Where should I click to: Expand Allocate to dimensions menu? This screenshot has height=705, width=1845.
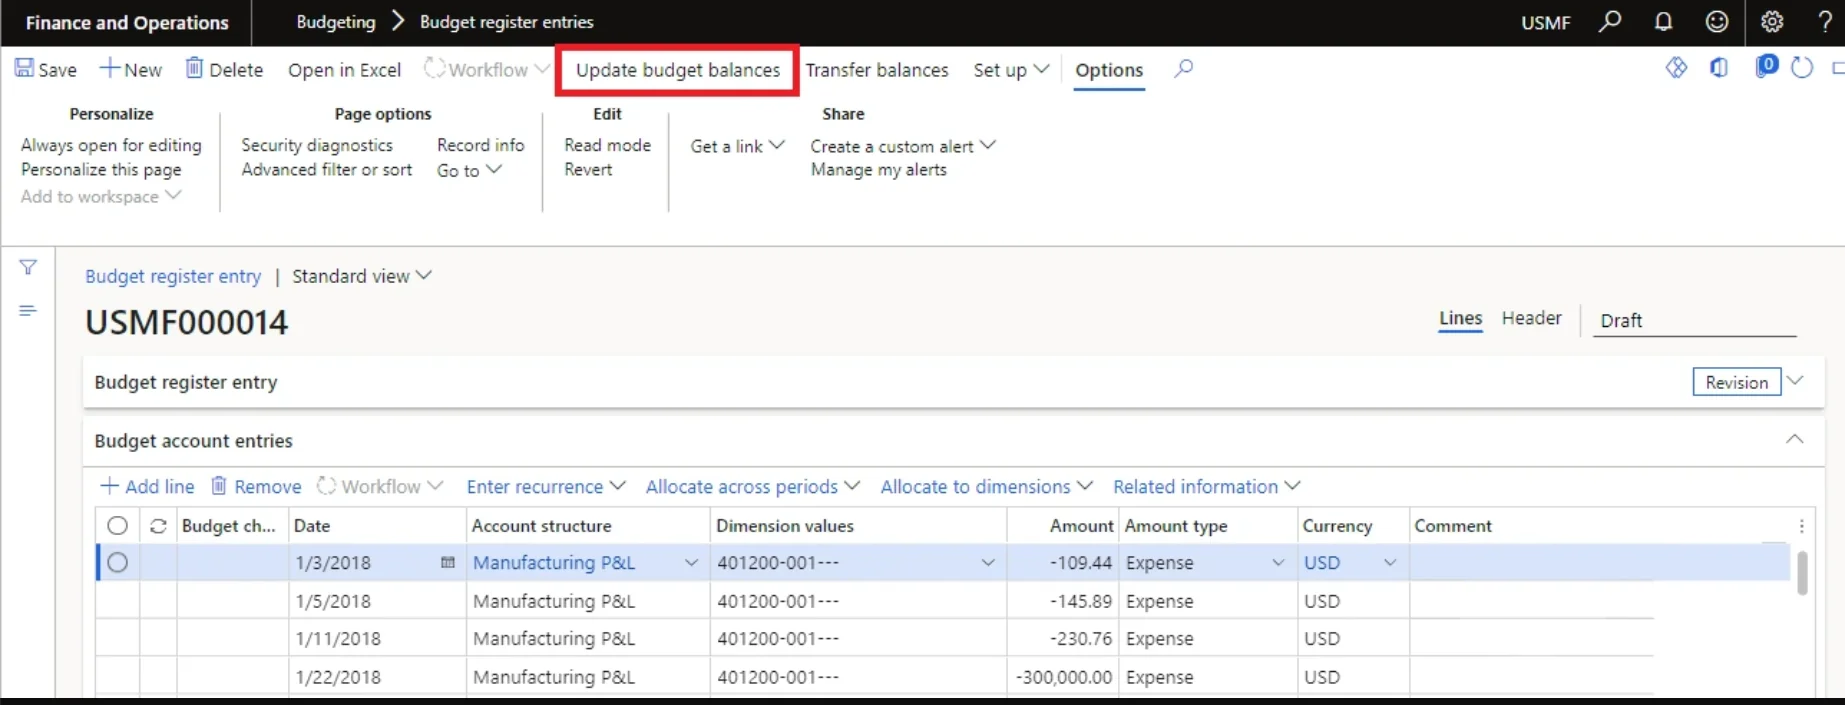tap(986, 487)
